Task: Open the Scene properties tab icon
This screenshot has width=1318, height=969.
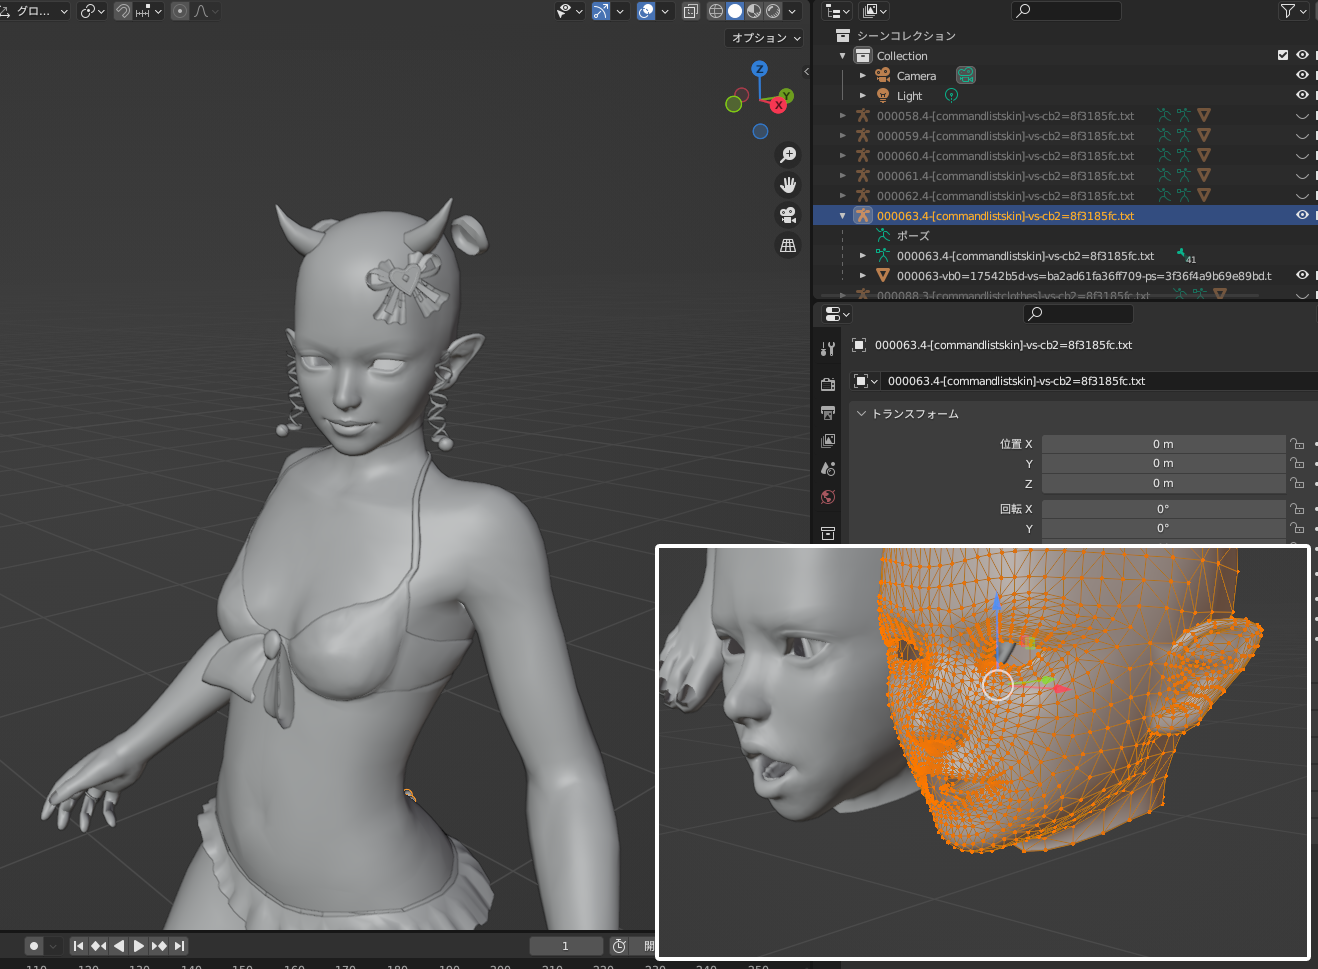Action: [828, 469]
